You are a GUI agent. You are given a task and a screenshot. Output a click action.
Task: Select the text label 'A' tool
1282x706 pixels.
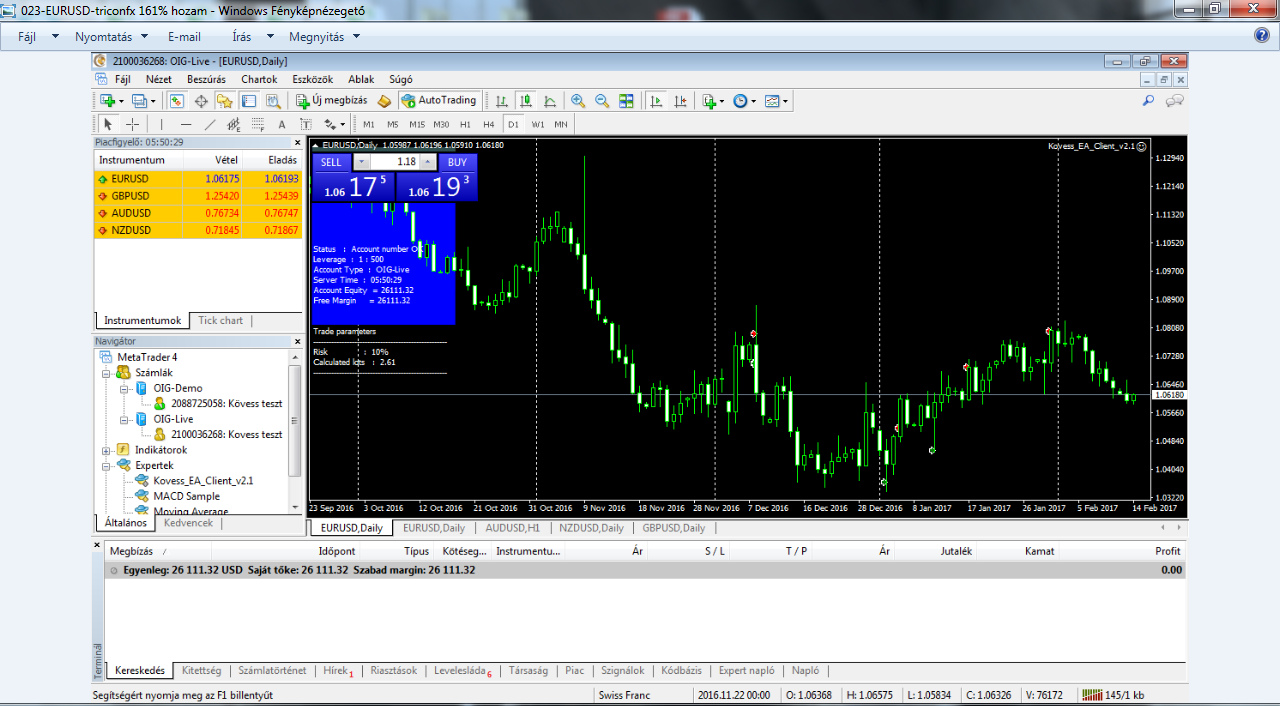point(281,125)
